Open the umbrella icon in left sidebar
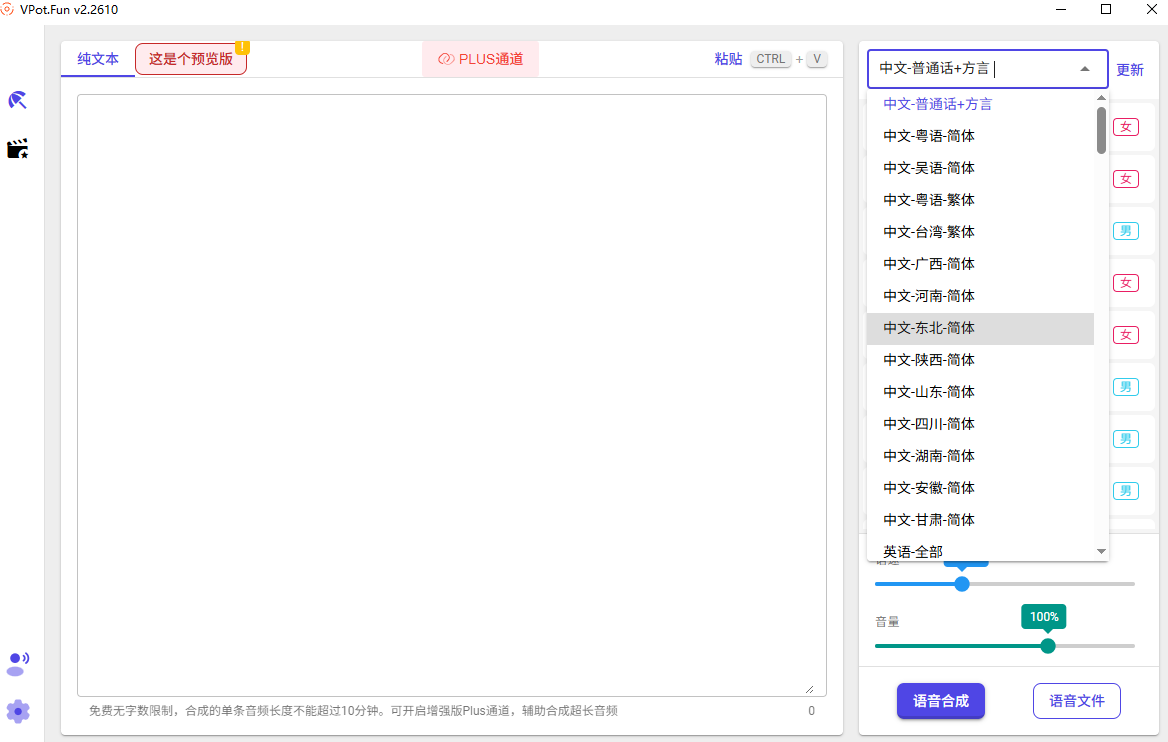The height and width of the screenshot is (742, 1168). pos(17,100)
